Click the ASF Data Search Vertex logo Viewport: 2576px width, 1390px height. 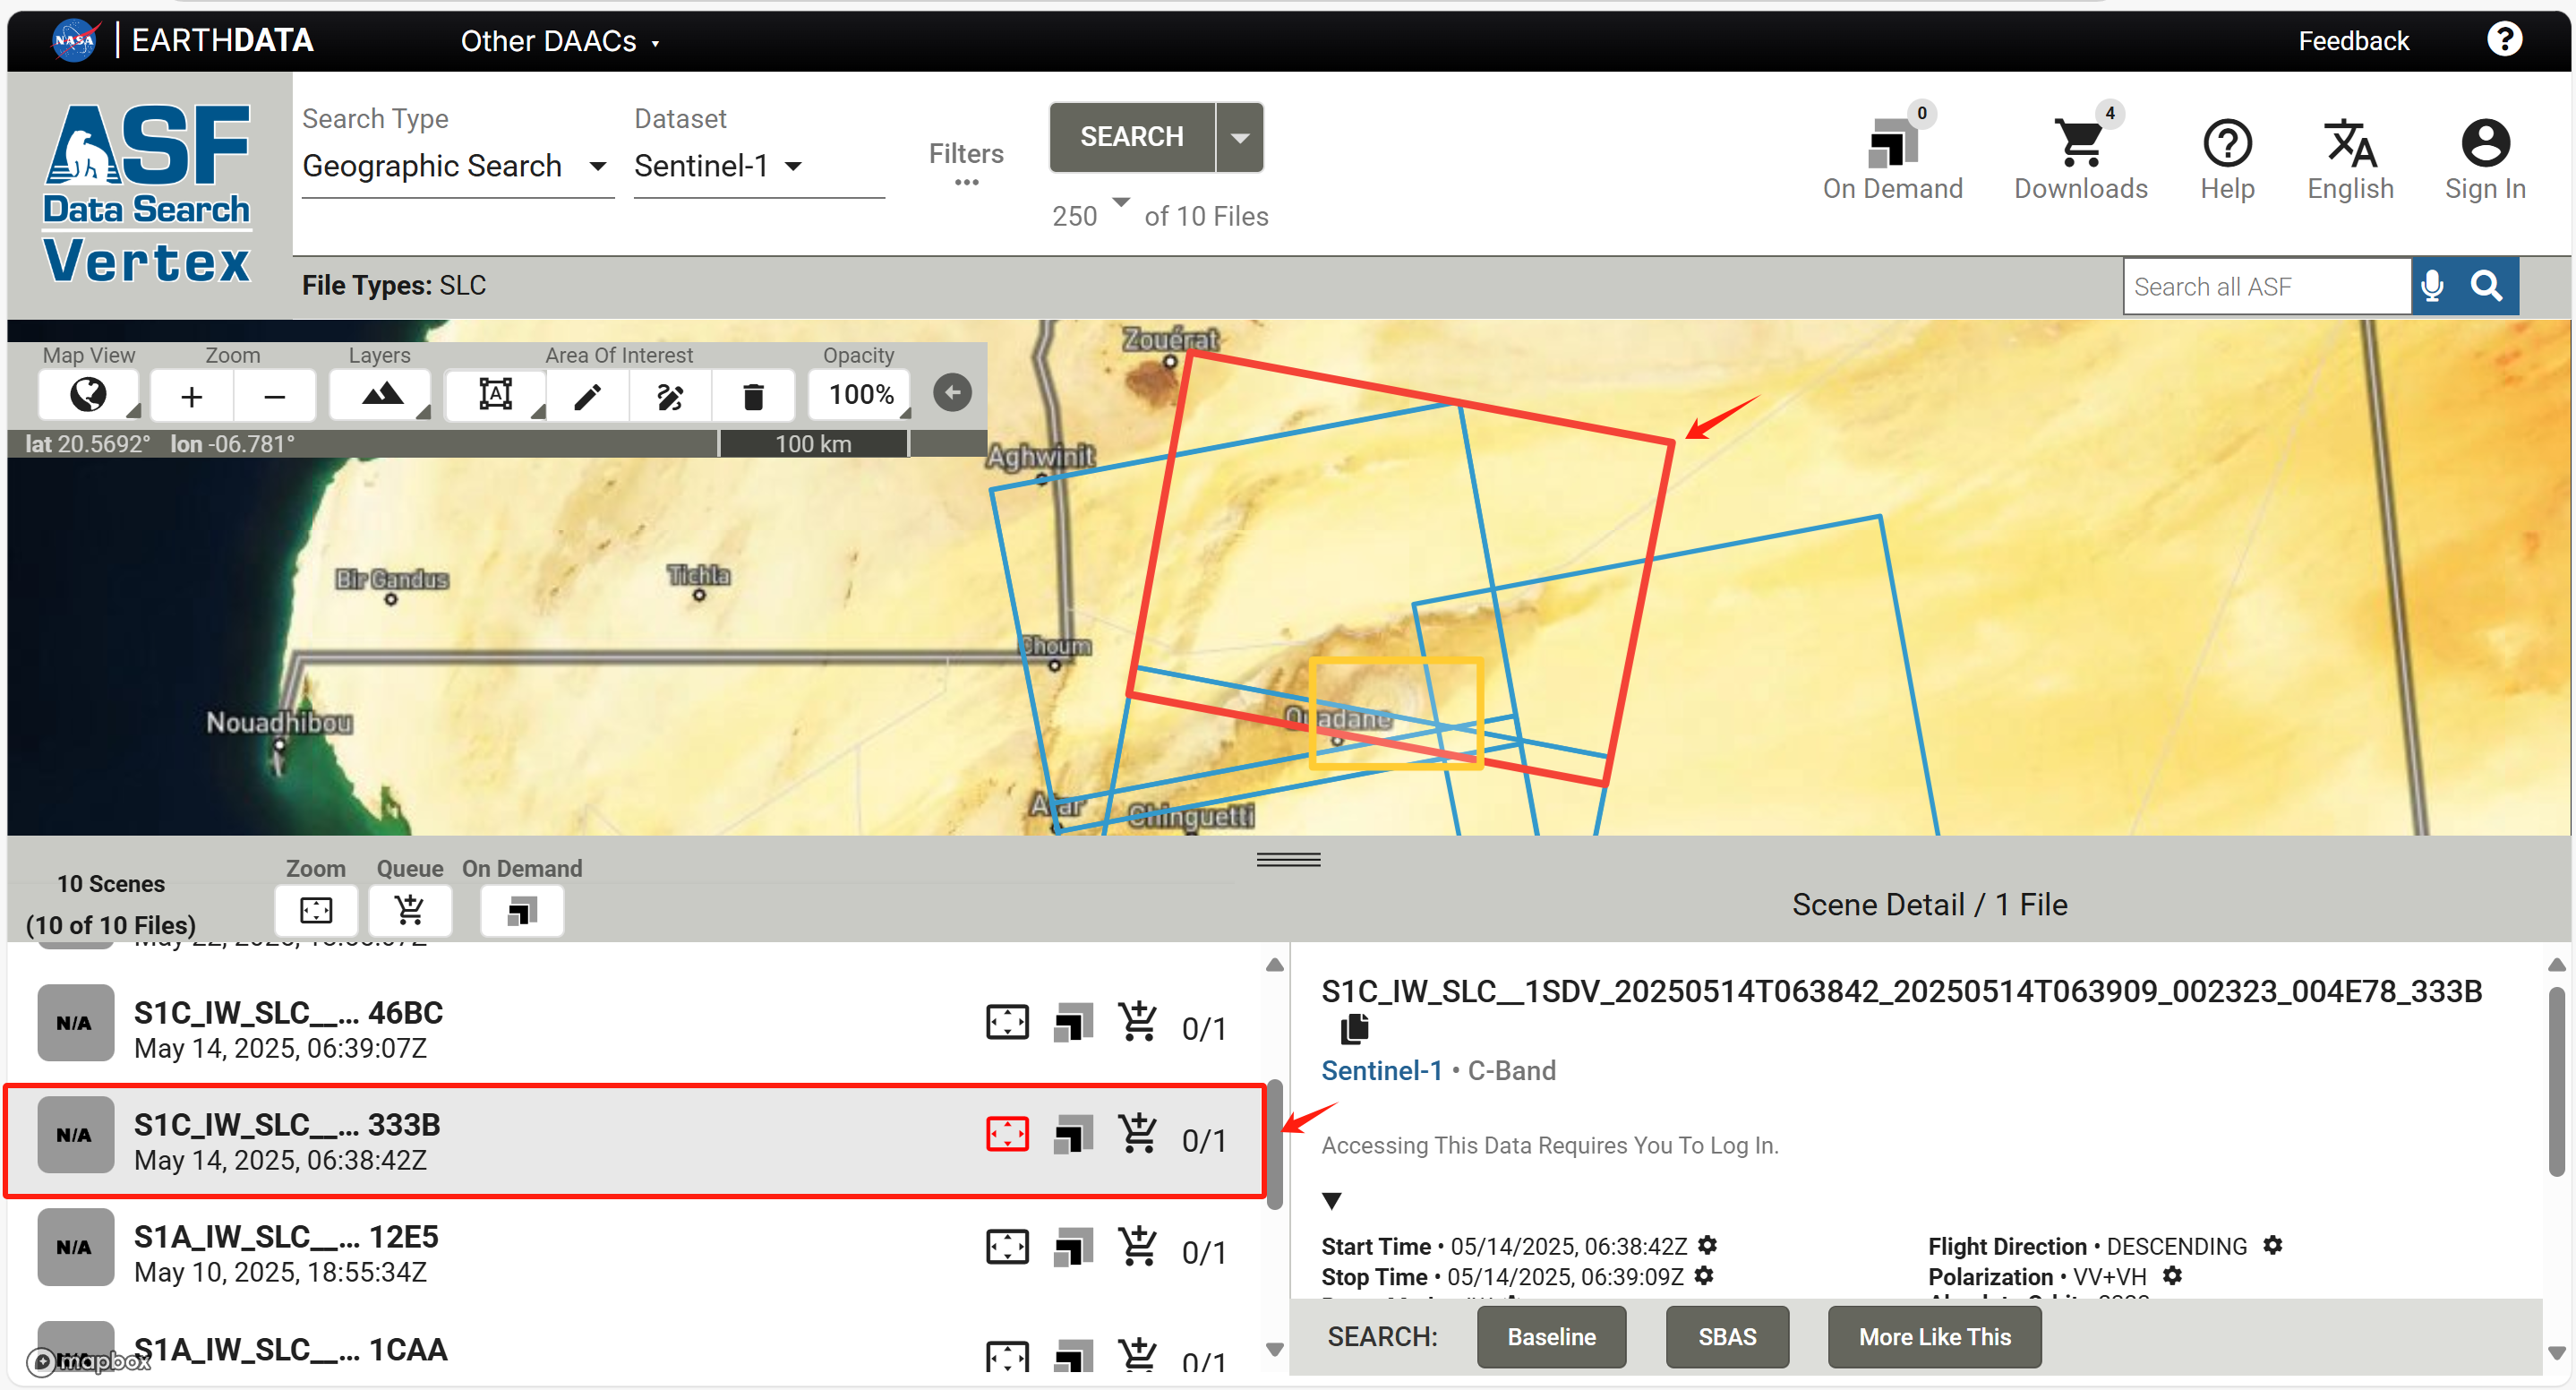pyautogui.click(x=148, y=194)
